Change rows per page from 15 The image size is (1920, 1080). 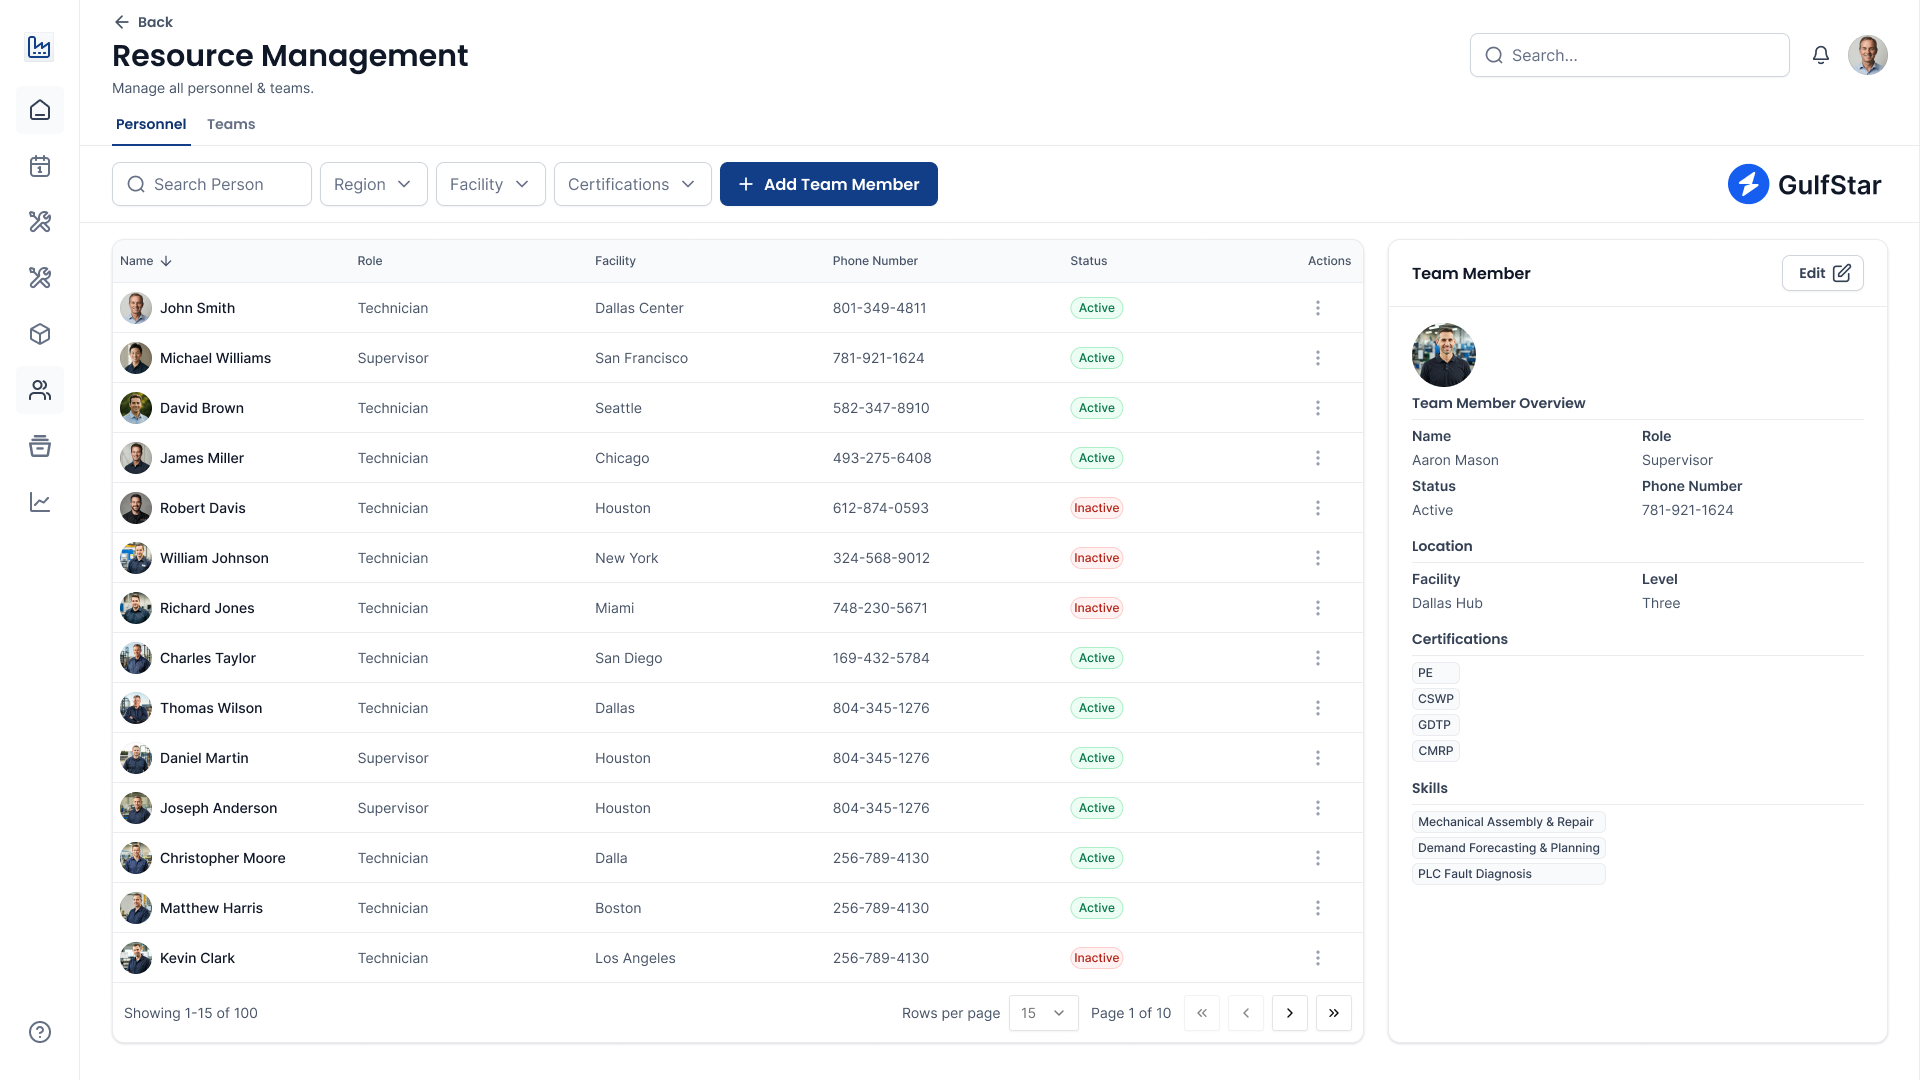click(x=1043, y=1013)
